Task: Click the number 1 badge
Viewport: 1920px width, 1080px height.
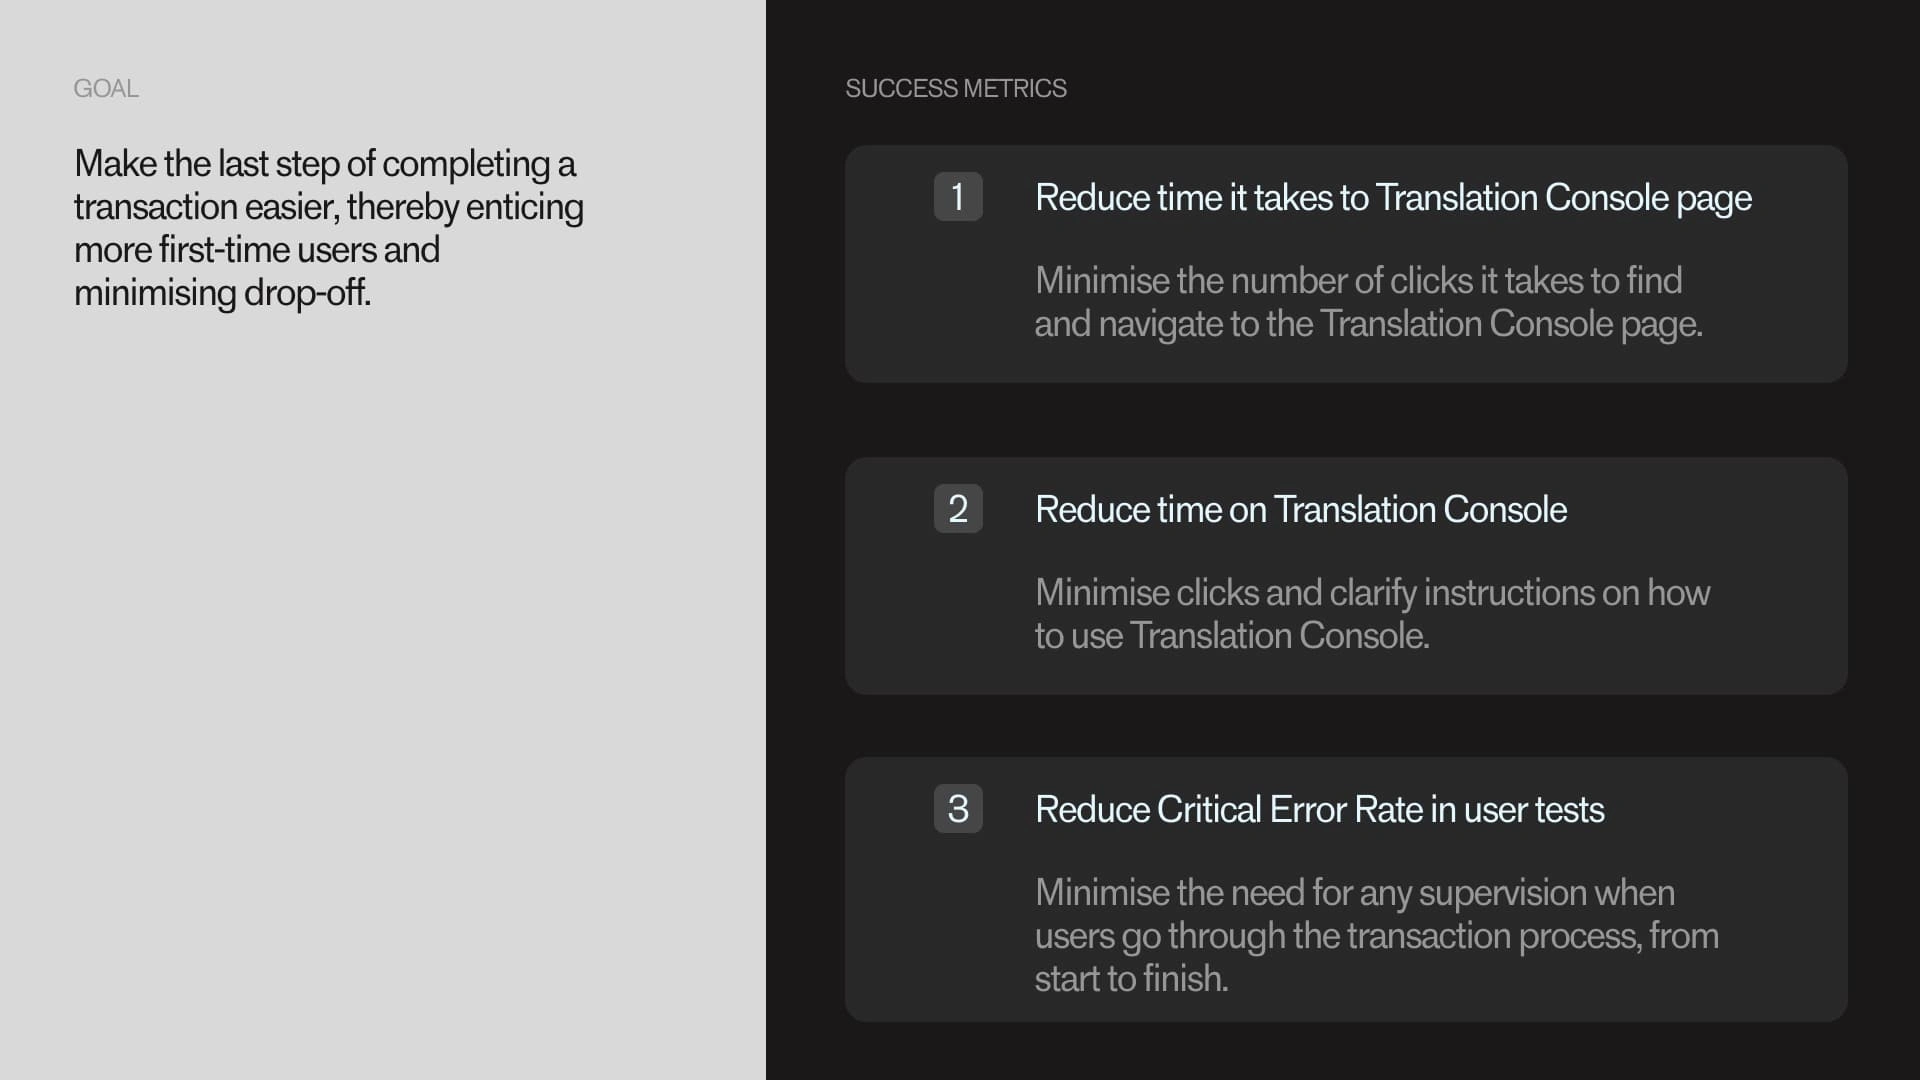Action: click(957, 197)
